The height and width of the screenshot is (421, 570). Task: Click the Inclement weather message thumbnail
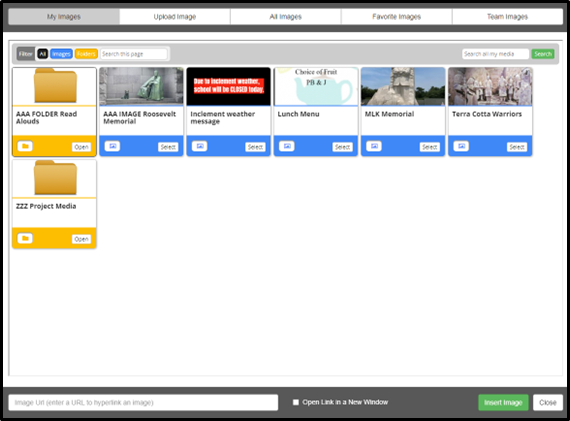(x=229, y=87)
